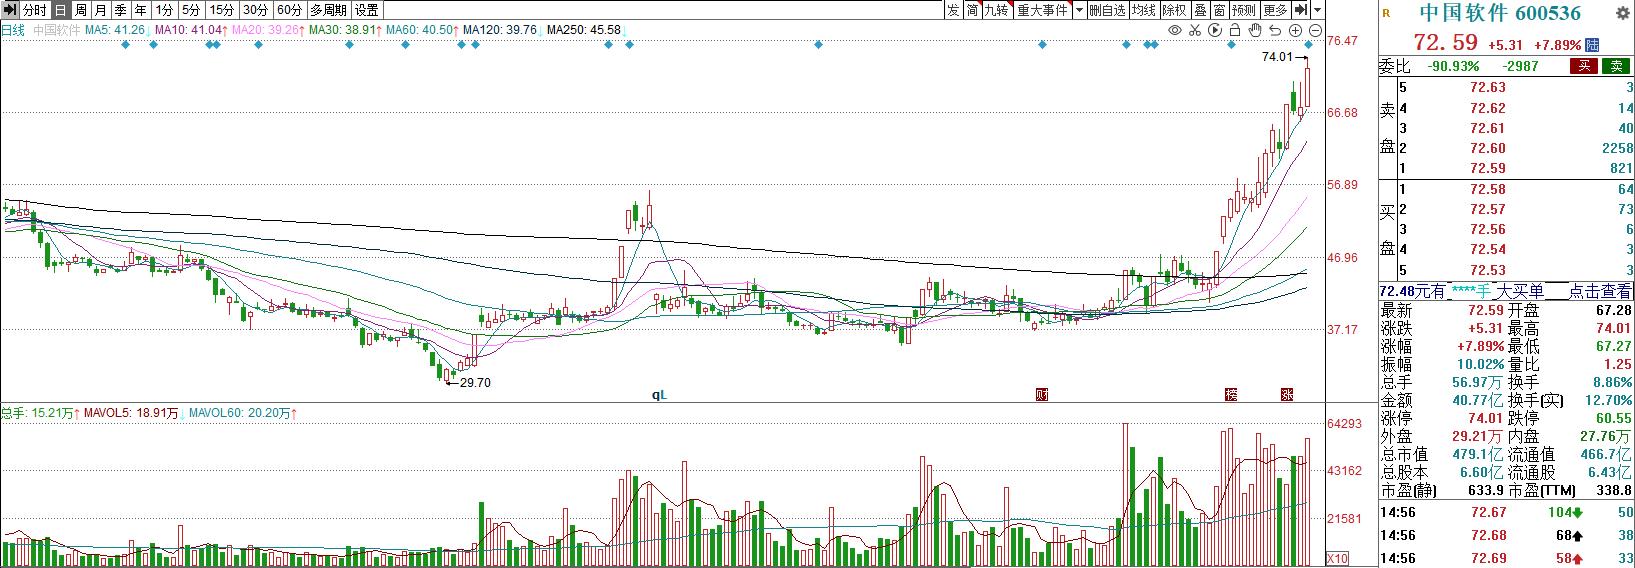Select the 1分 one-minute period
Image resolution: width=1635 pixels, height=568 pixels.
point(164,10)
